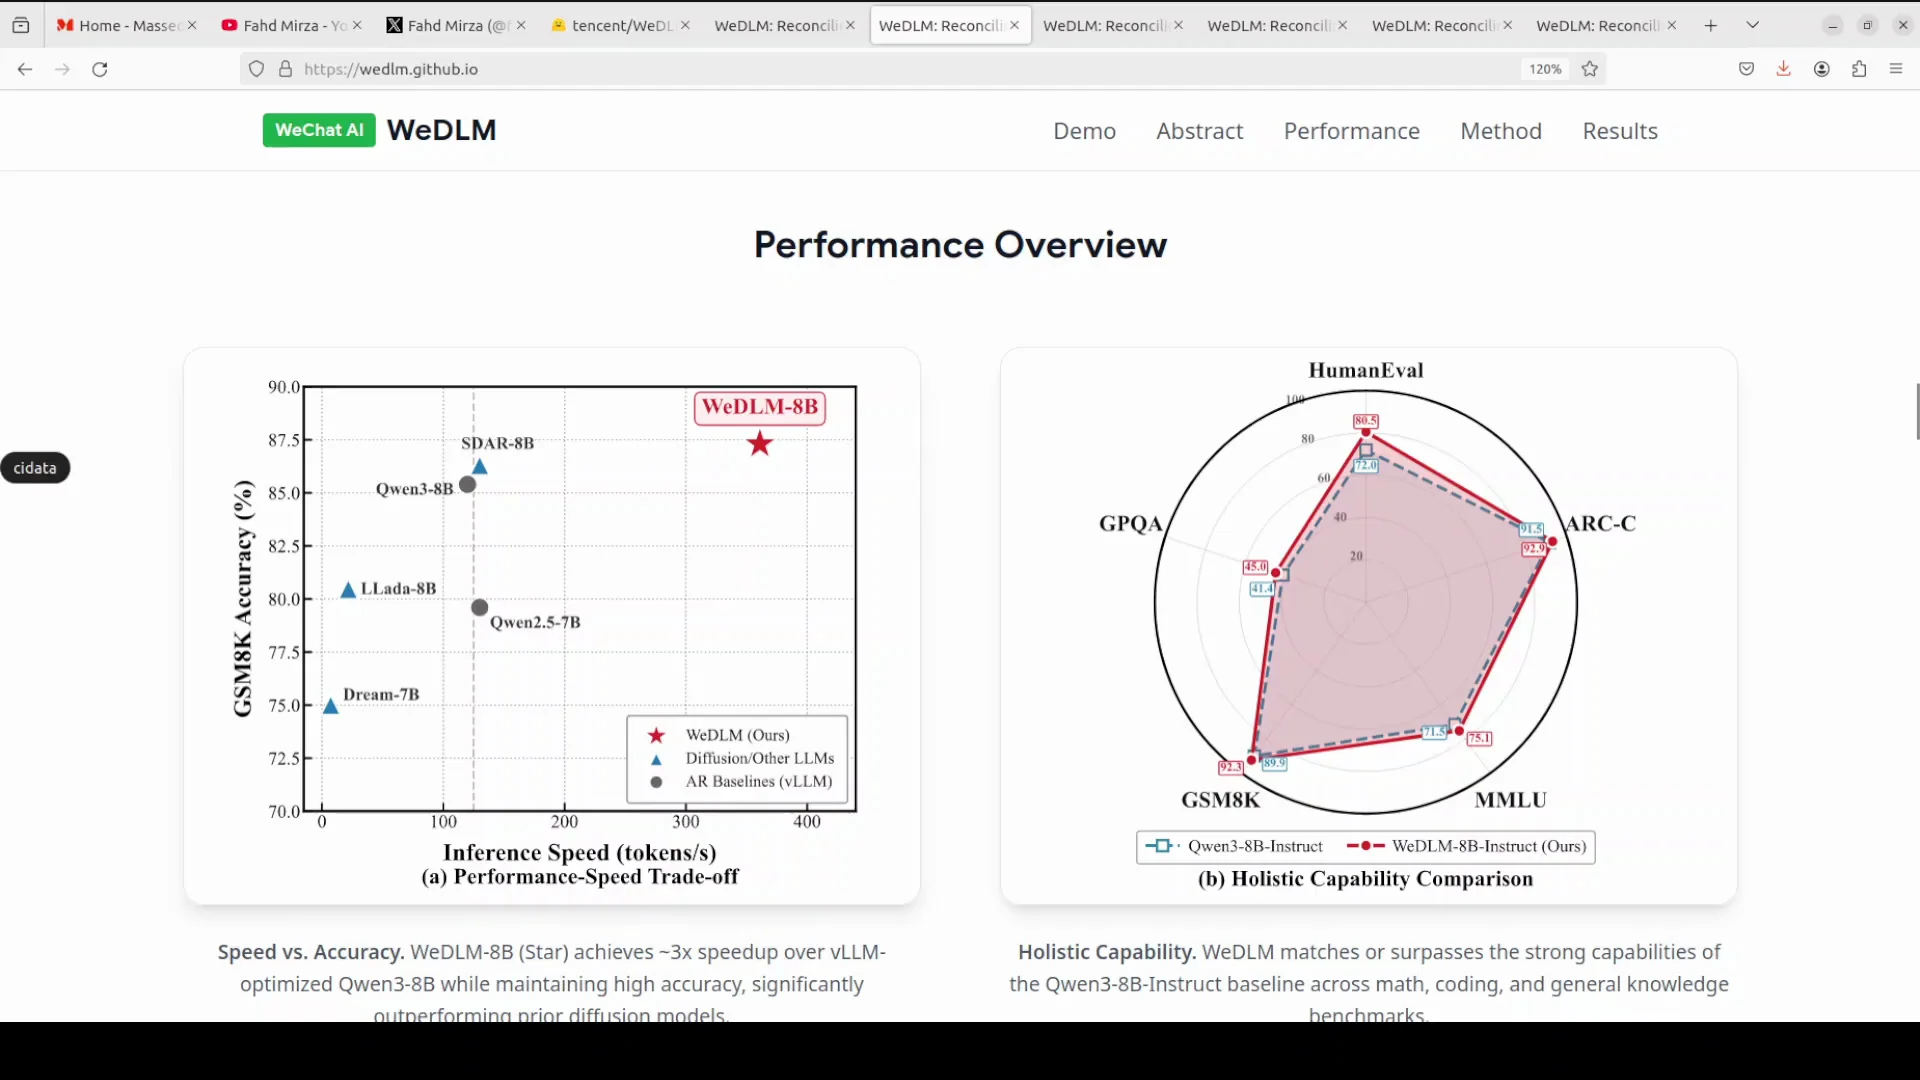Expand the list all tabs chevron

point(1752,25)
